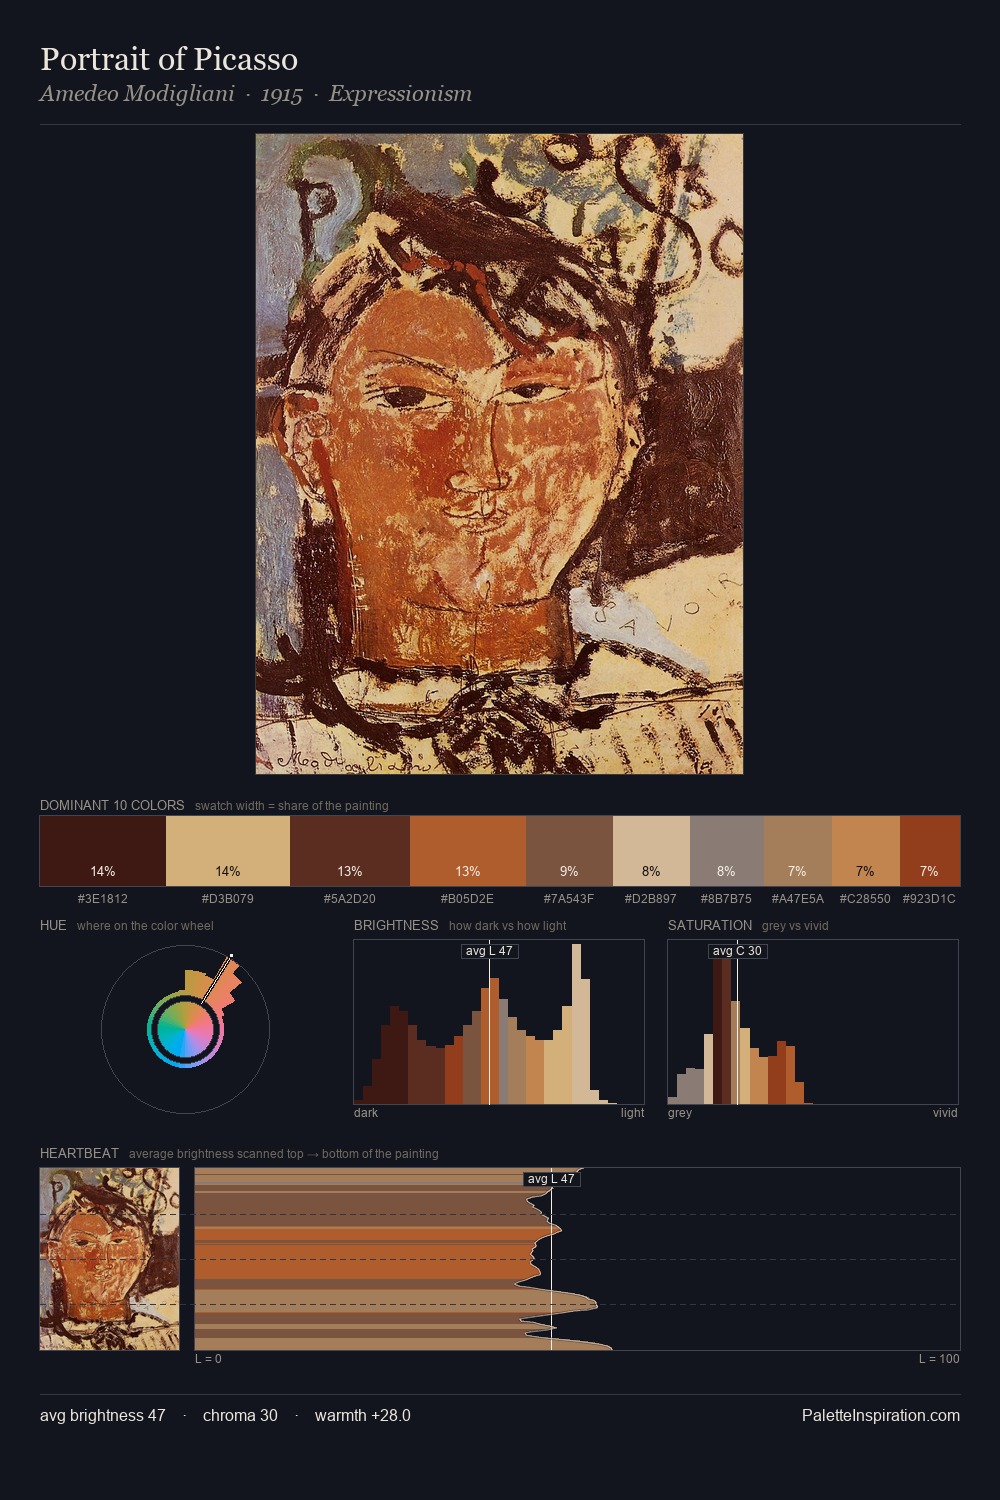Click the #3E1812 dark brown swatch
This screenshot has height=1500, width=1000.
coord(103,851)
